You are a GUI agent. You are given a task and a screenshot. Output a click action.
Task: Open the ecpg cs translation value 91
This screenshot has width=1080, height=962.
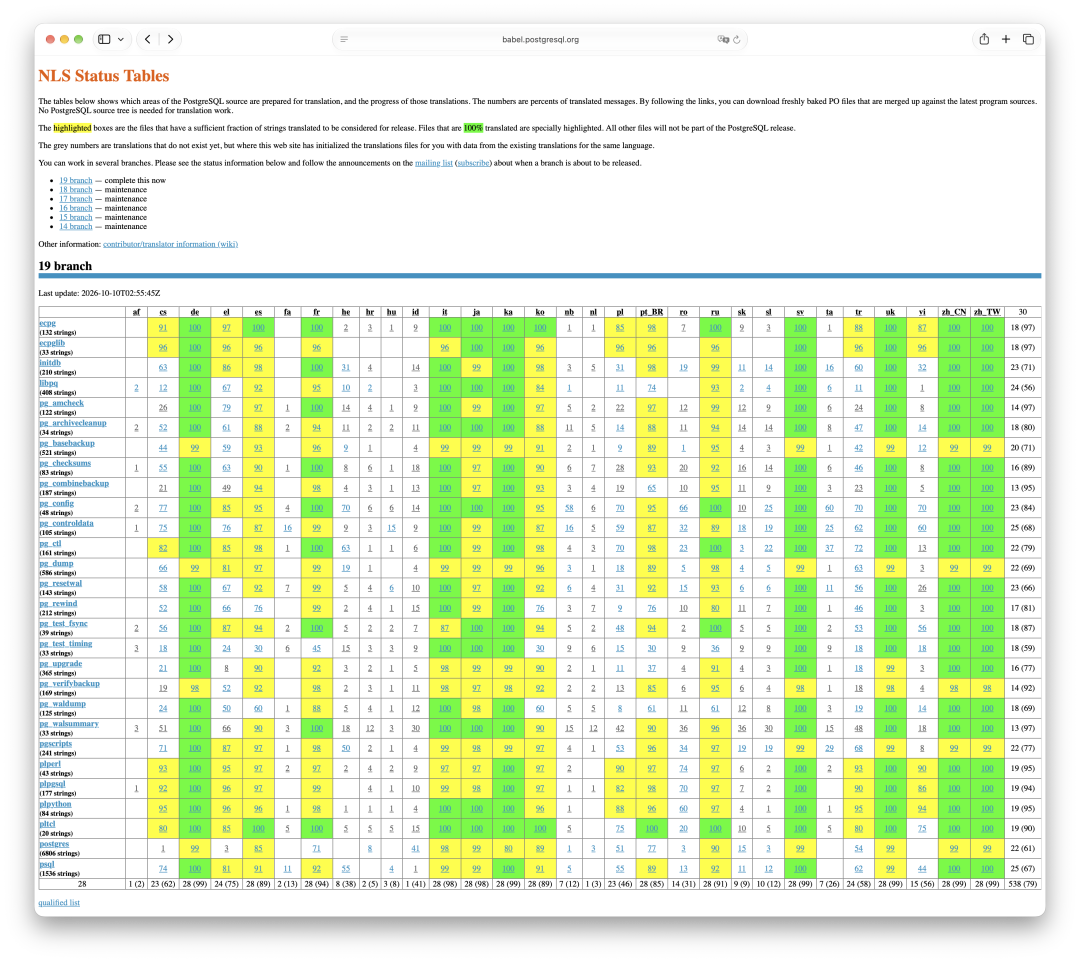tap(163, 328)
